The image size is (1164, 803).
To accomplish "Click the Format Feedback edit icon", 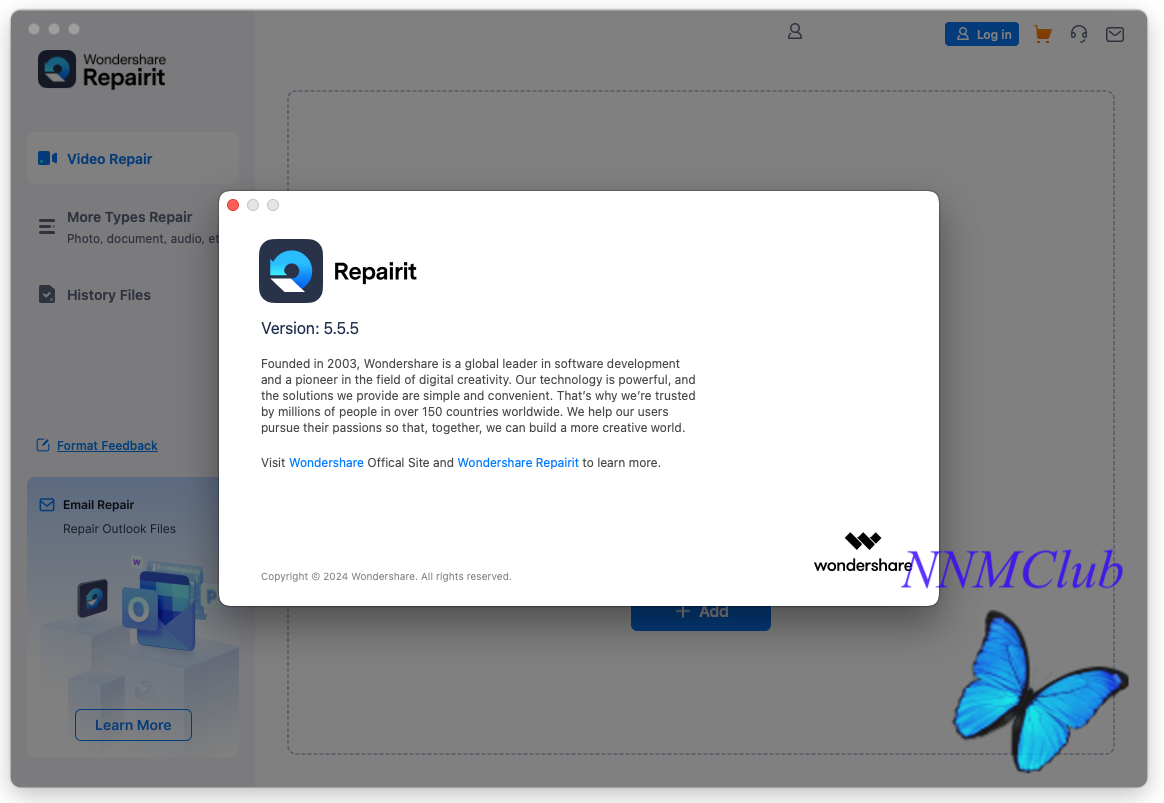I will (x=43, y=445).
